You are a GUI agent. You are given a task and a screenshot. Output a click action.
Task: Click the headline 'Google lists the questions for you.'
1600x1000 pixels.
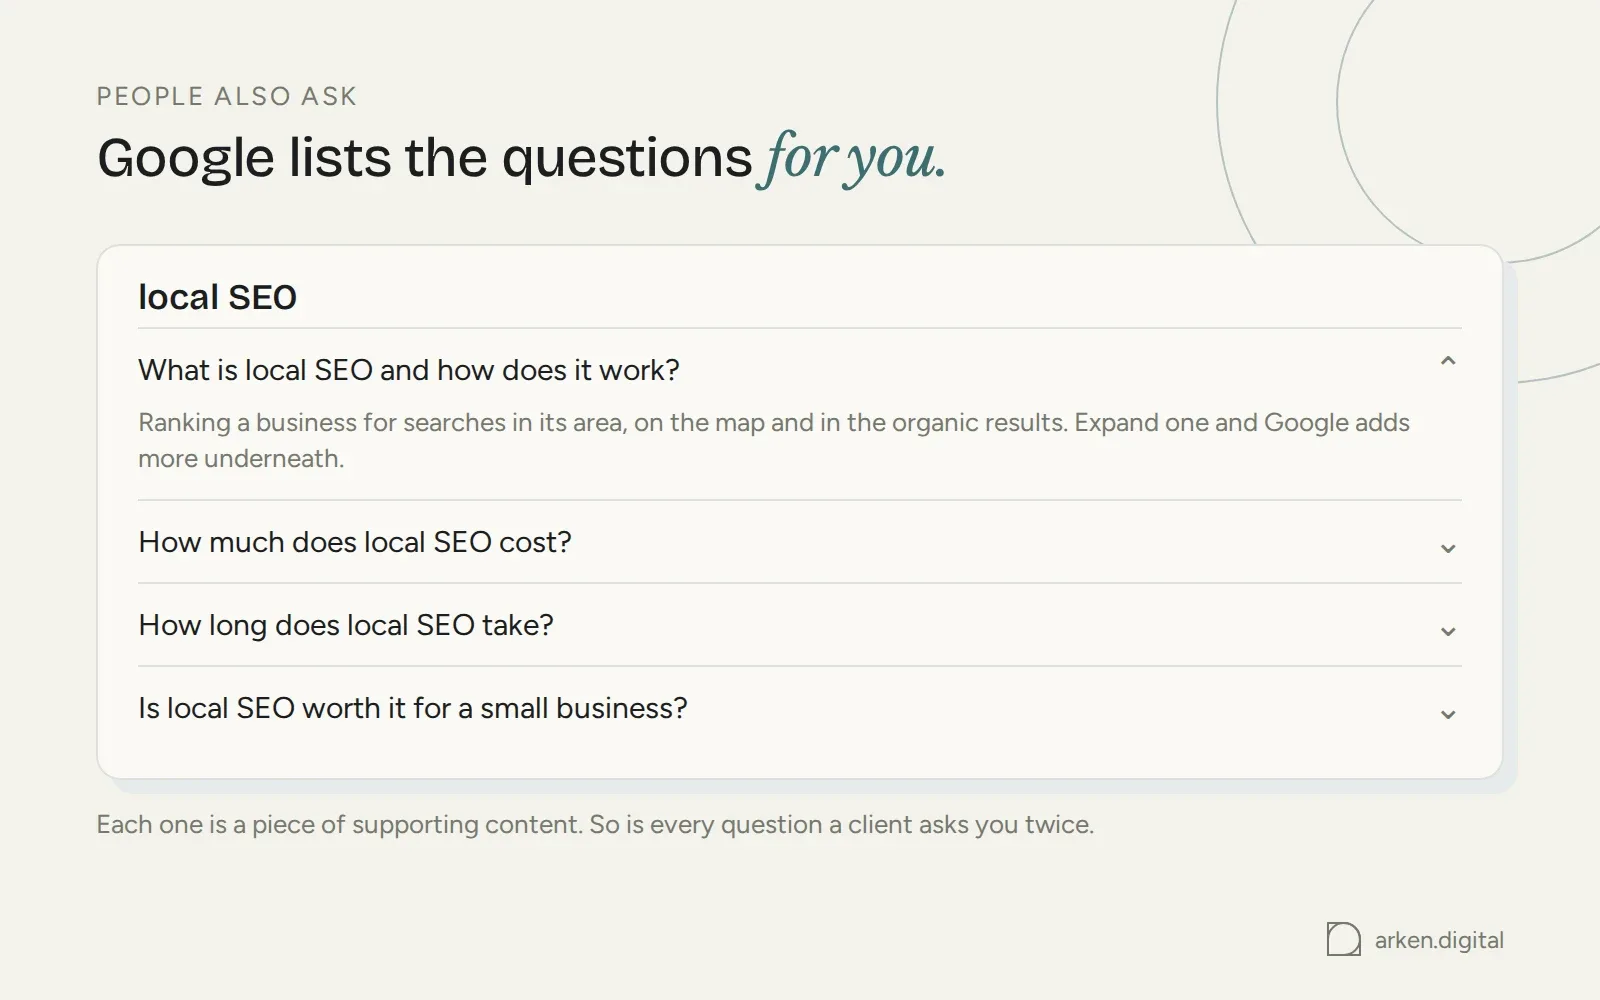pyautogui.click(x=521, y=158)
